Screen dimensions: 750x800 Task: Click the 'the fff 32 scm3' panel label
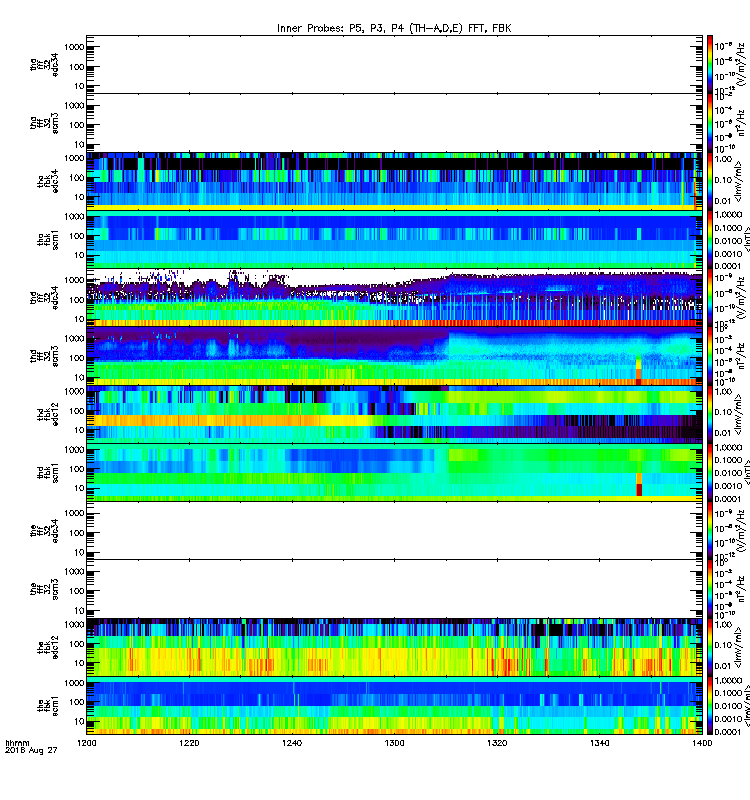[44, 589]
